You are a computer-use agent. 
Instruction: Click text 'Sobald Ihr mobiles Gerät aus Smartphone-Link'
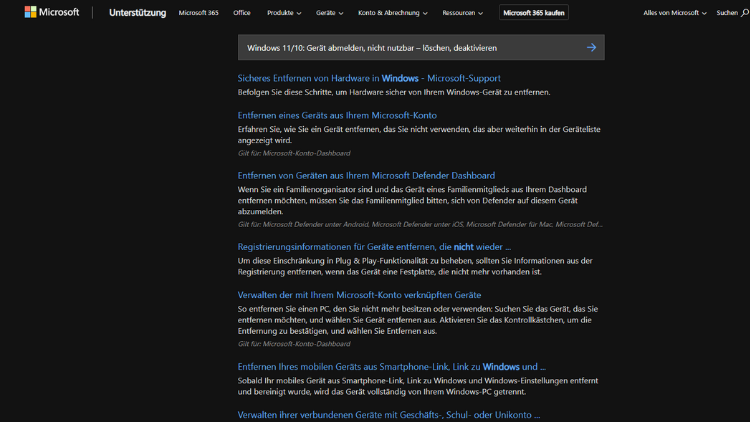click(x=321, y=381)
